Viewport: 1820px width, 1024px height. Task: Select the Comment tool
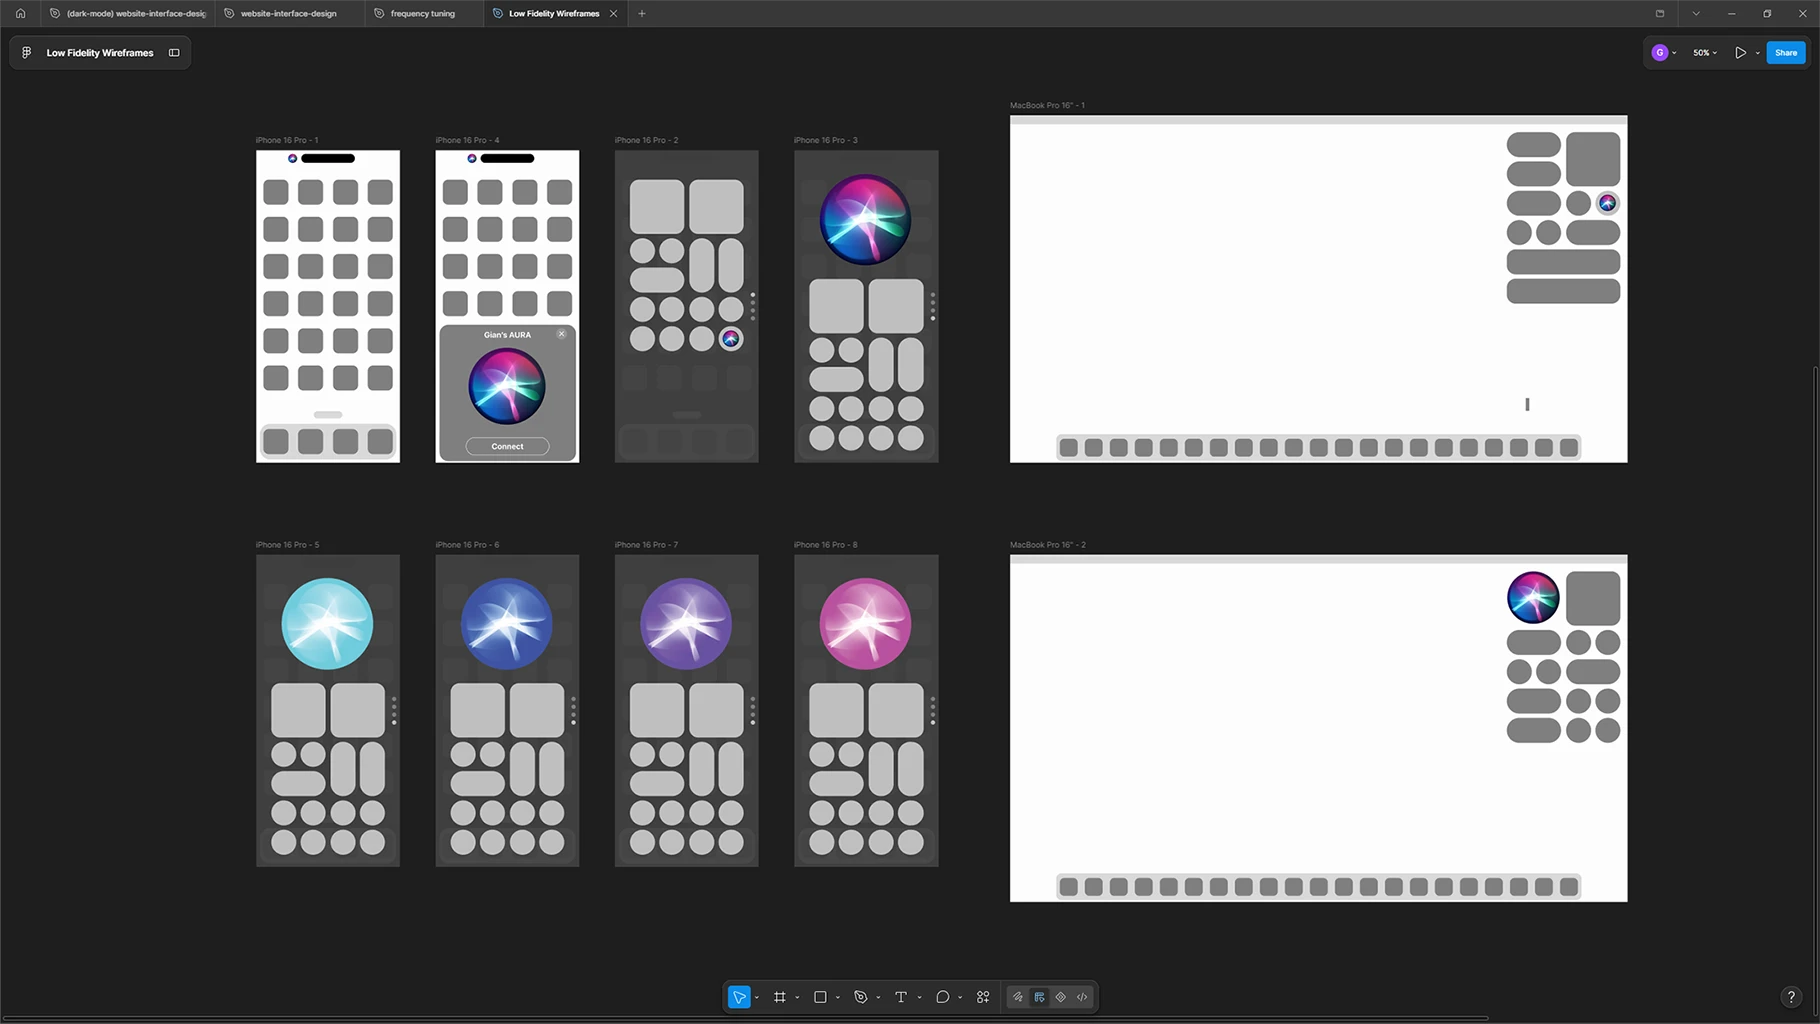[x=942, y=997]
